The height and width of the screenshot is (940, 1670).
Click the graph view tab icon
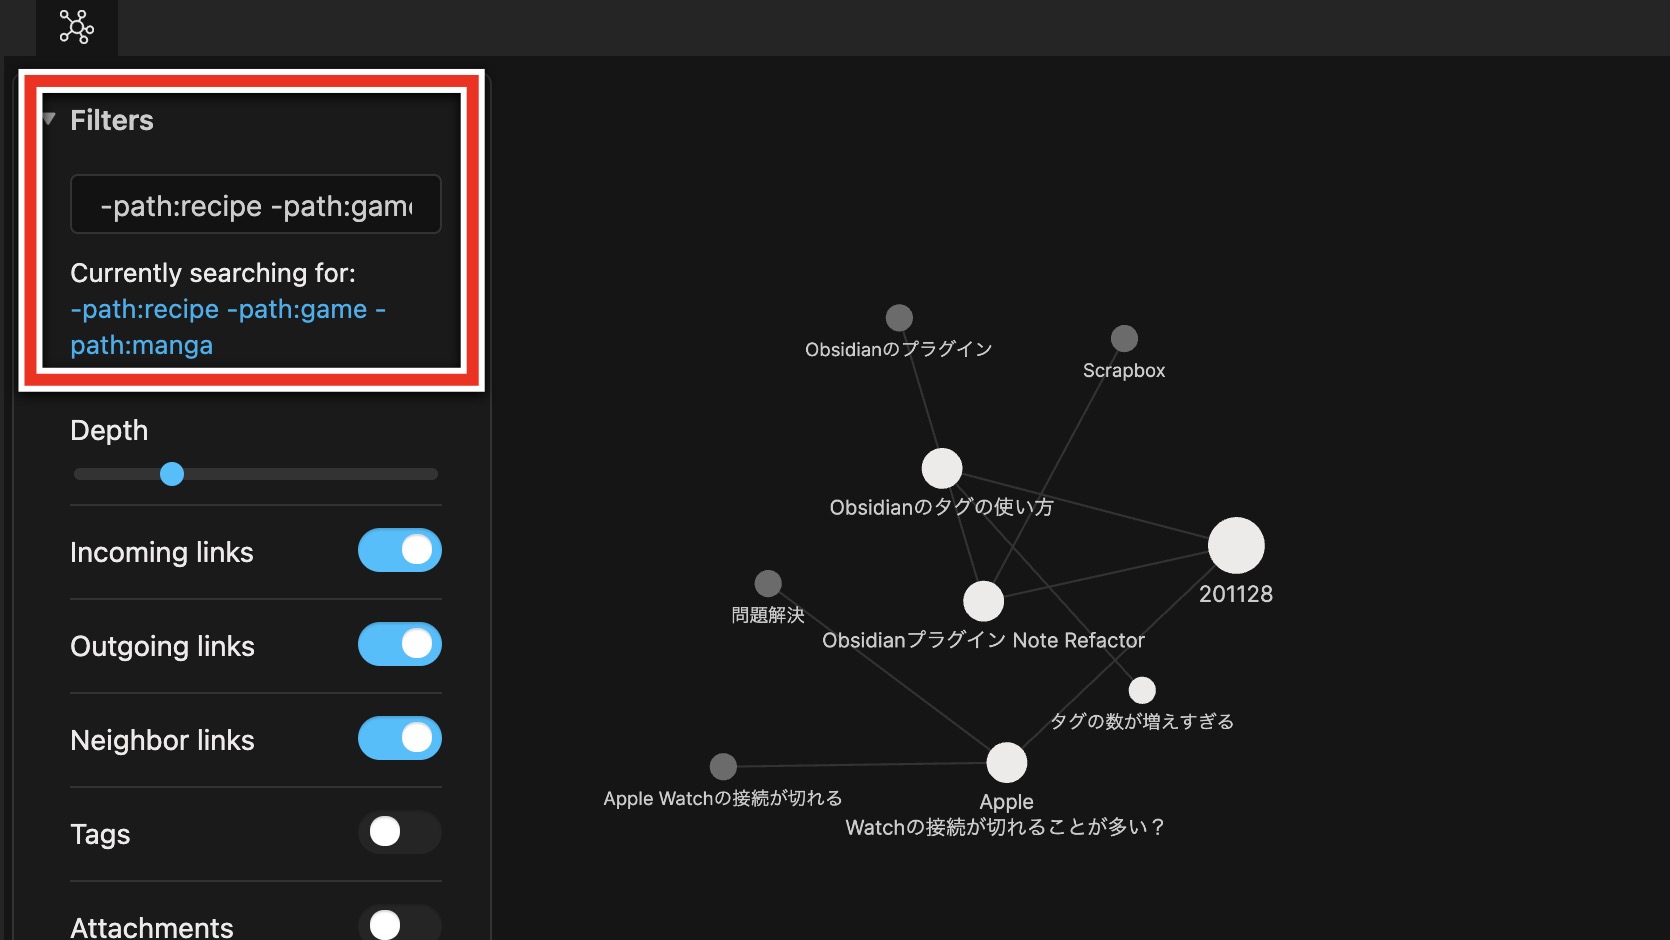(x=76, y=27)
